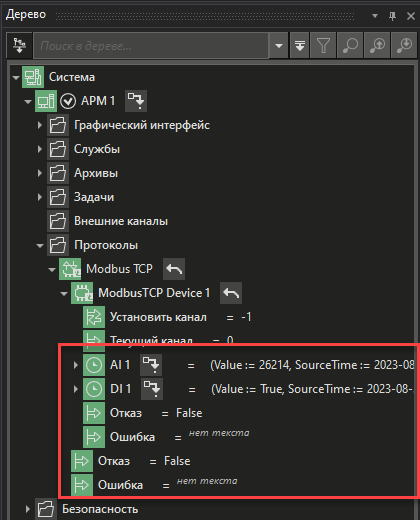Collapse the Протоколы folder
The image size is (420, 520).
point(40,246)
